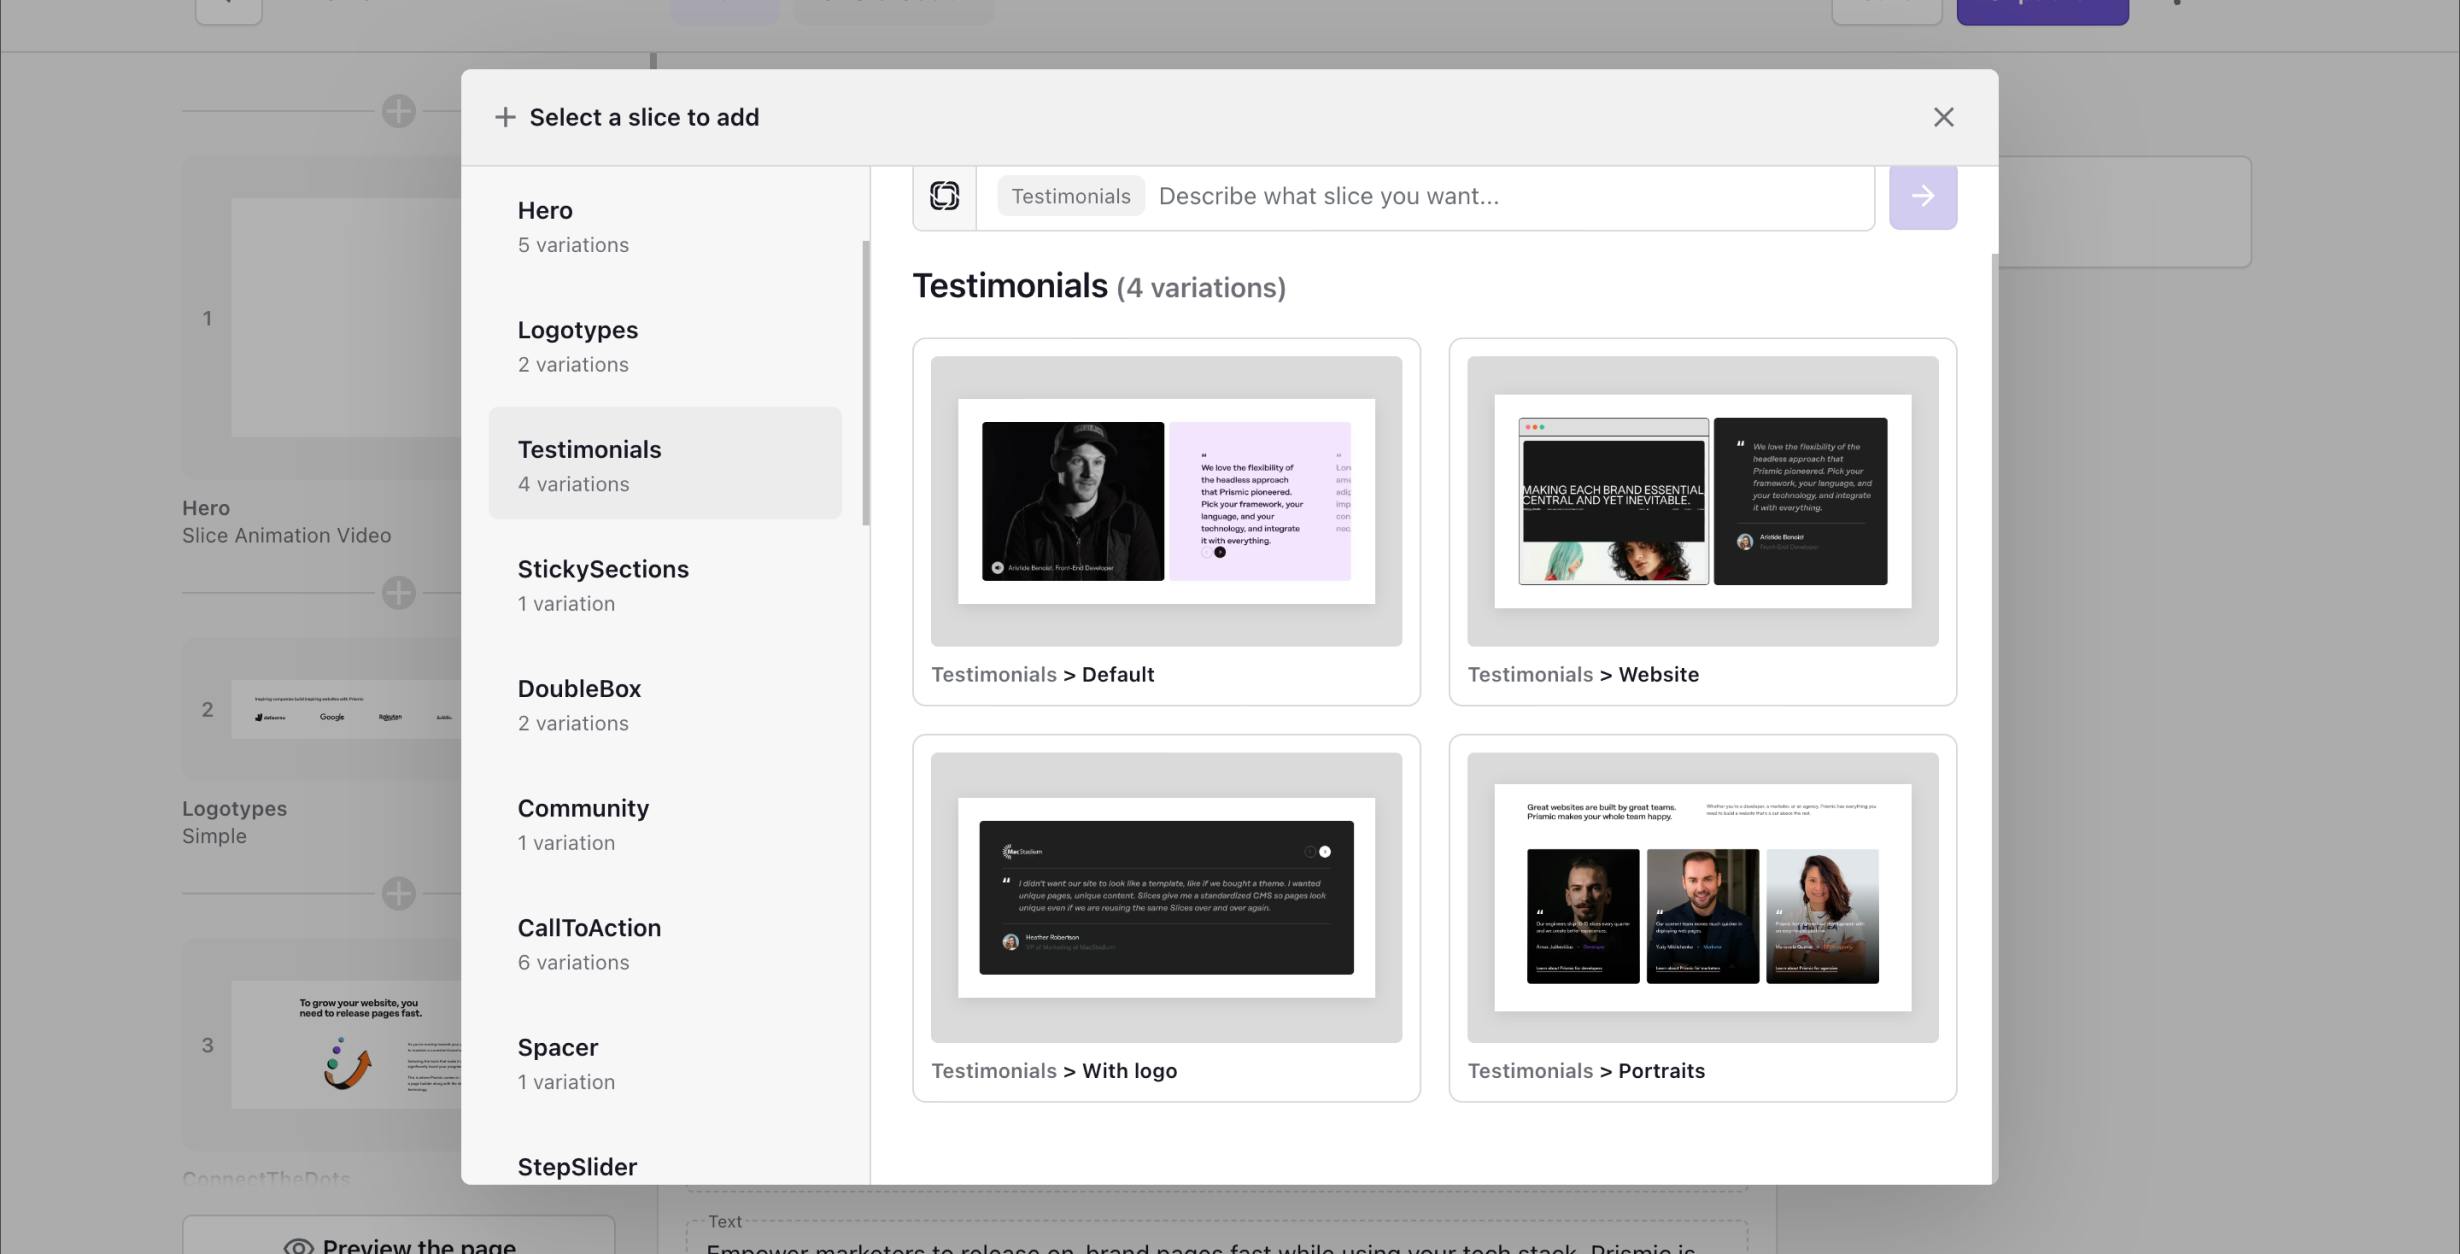
Task: Close the slice selection dialog
Action: 1943,117
